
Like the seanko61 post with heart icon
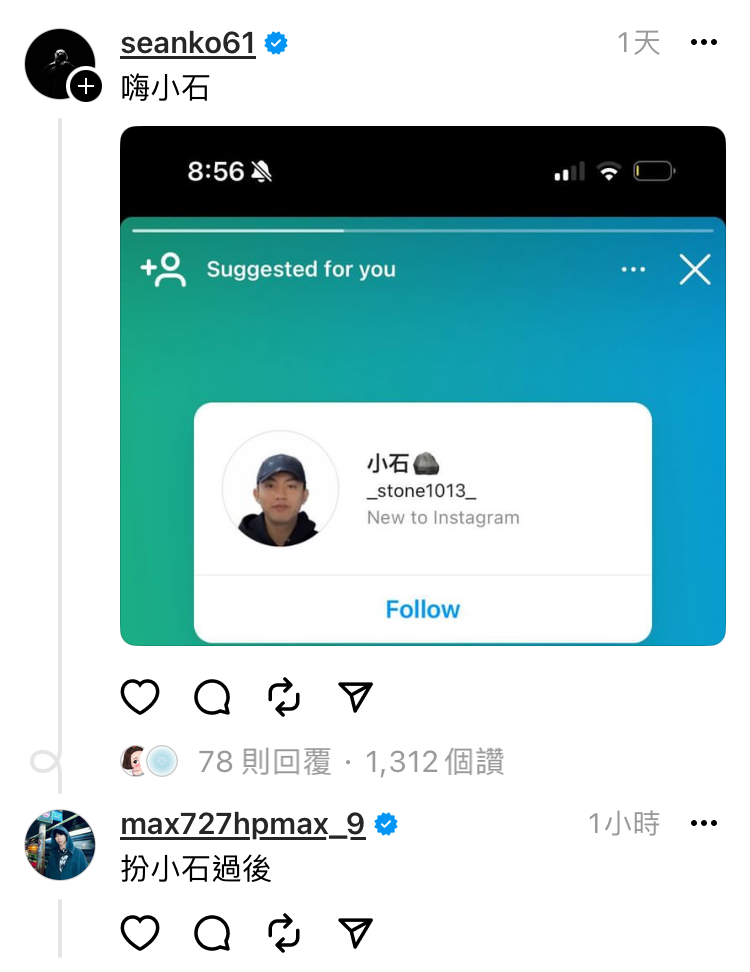(x=139, y=697)
